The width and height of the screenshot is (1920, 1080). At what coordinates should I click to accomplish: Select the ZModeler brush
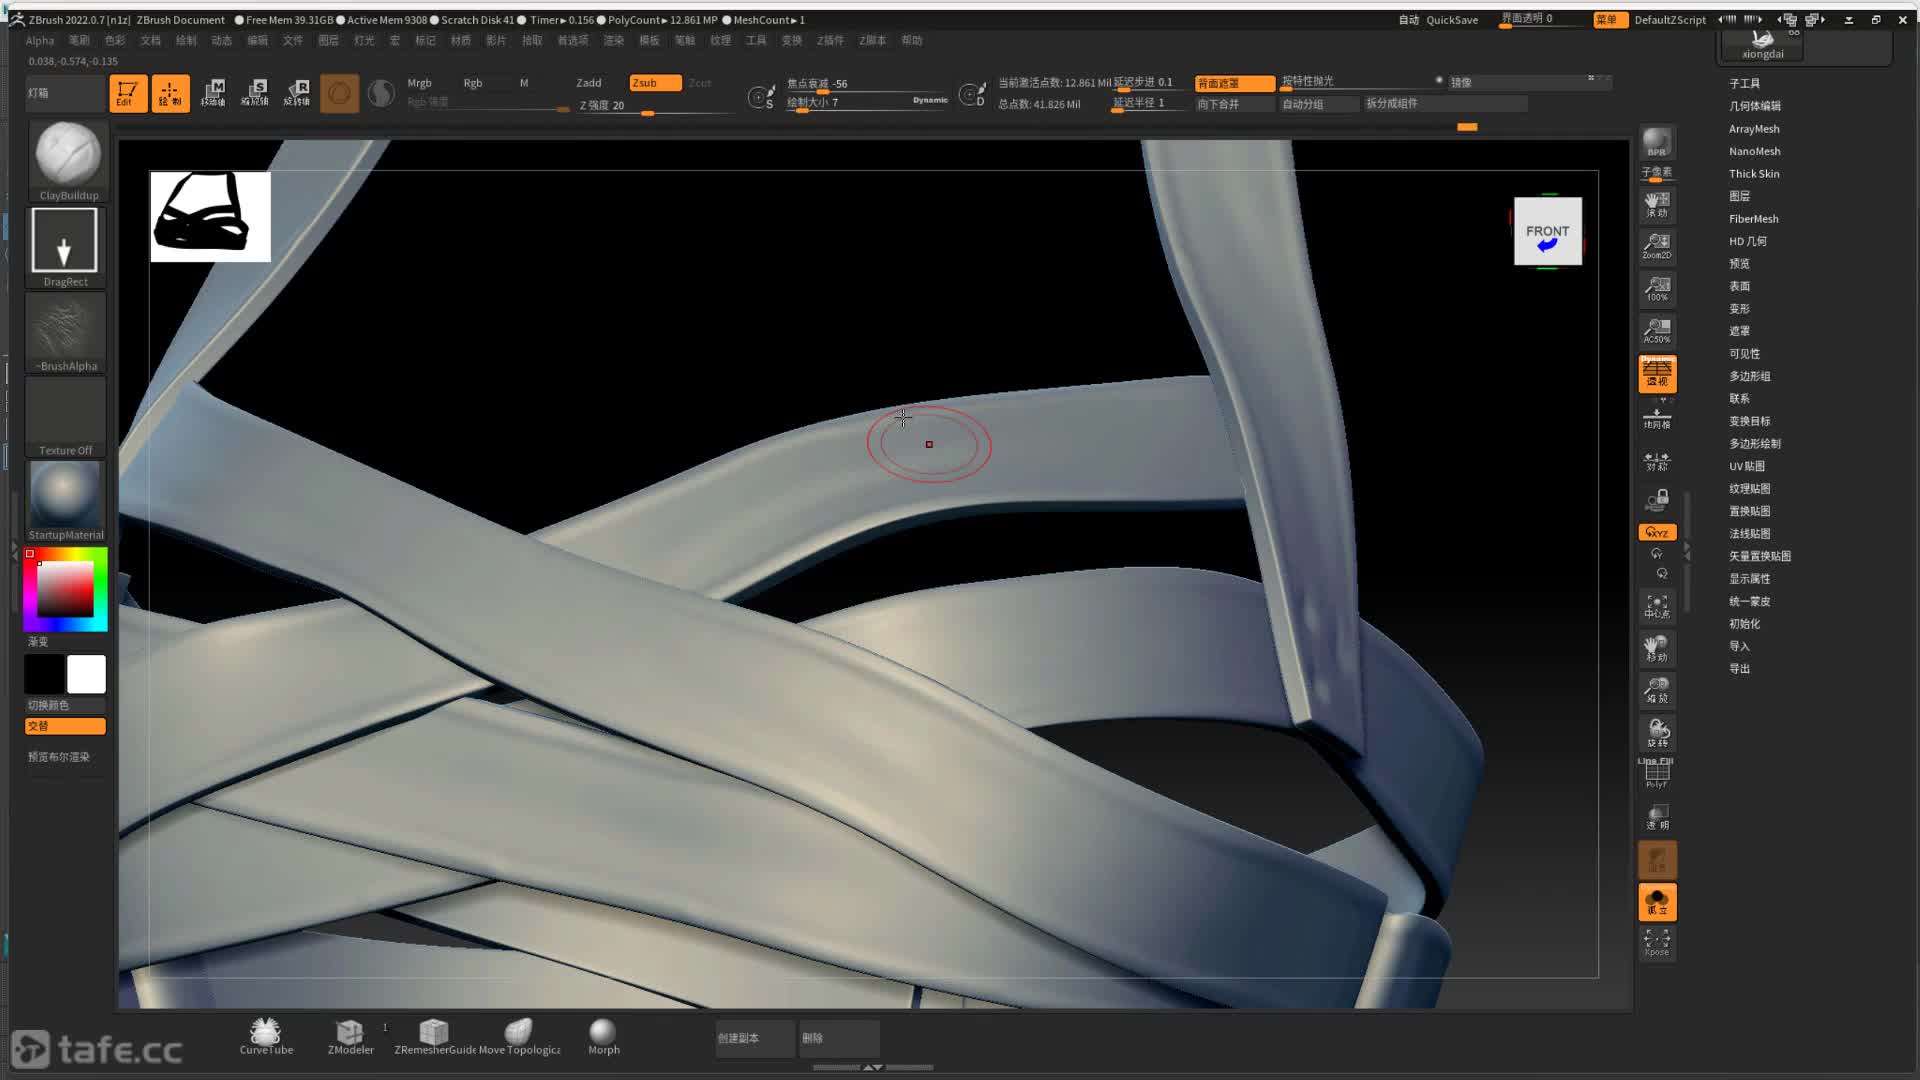pos(350,1037)
